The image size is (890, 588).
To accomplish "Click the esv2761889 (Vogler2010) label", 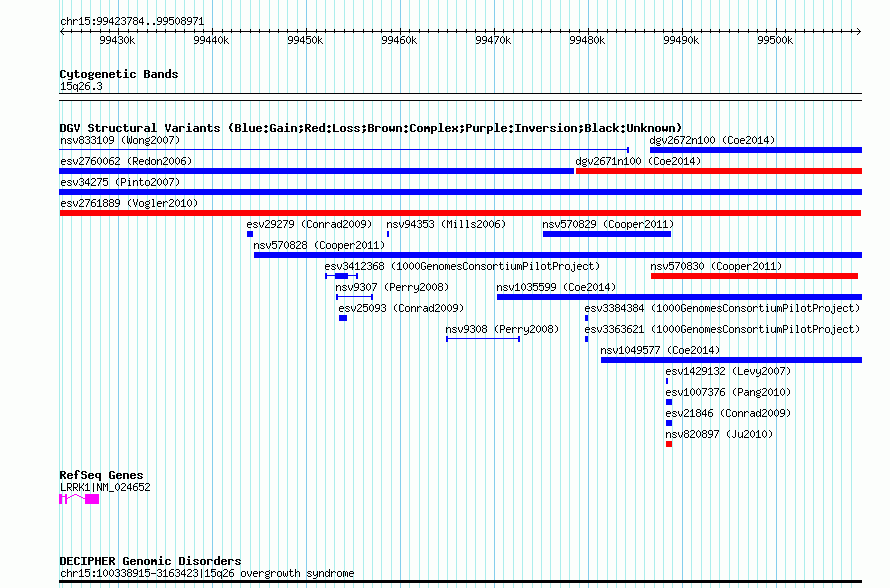I will point(129,203).
